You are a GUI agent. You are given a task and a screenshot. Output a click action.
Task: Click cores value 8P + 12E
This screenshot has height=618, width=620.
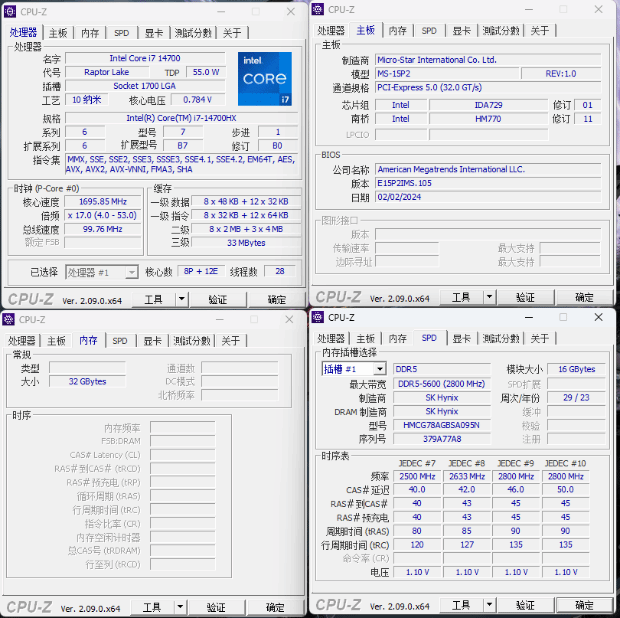click(x=201, y=271)
